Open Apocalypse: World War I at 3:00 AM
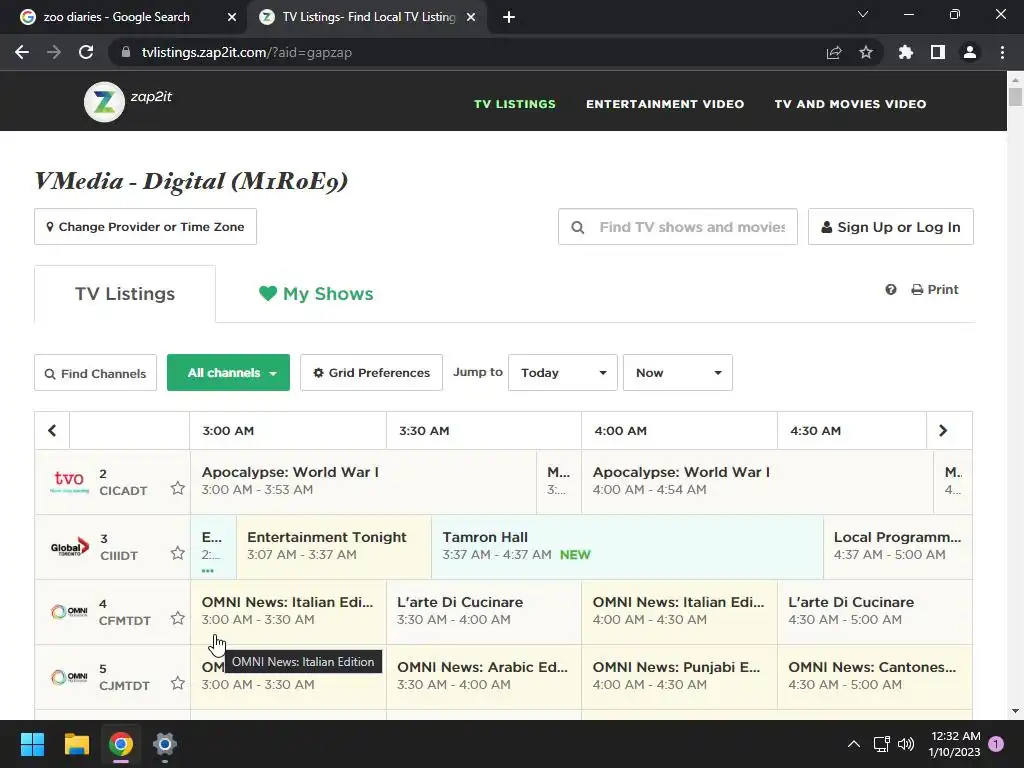This screenshot has width=1024, height=768. 363,481
